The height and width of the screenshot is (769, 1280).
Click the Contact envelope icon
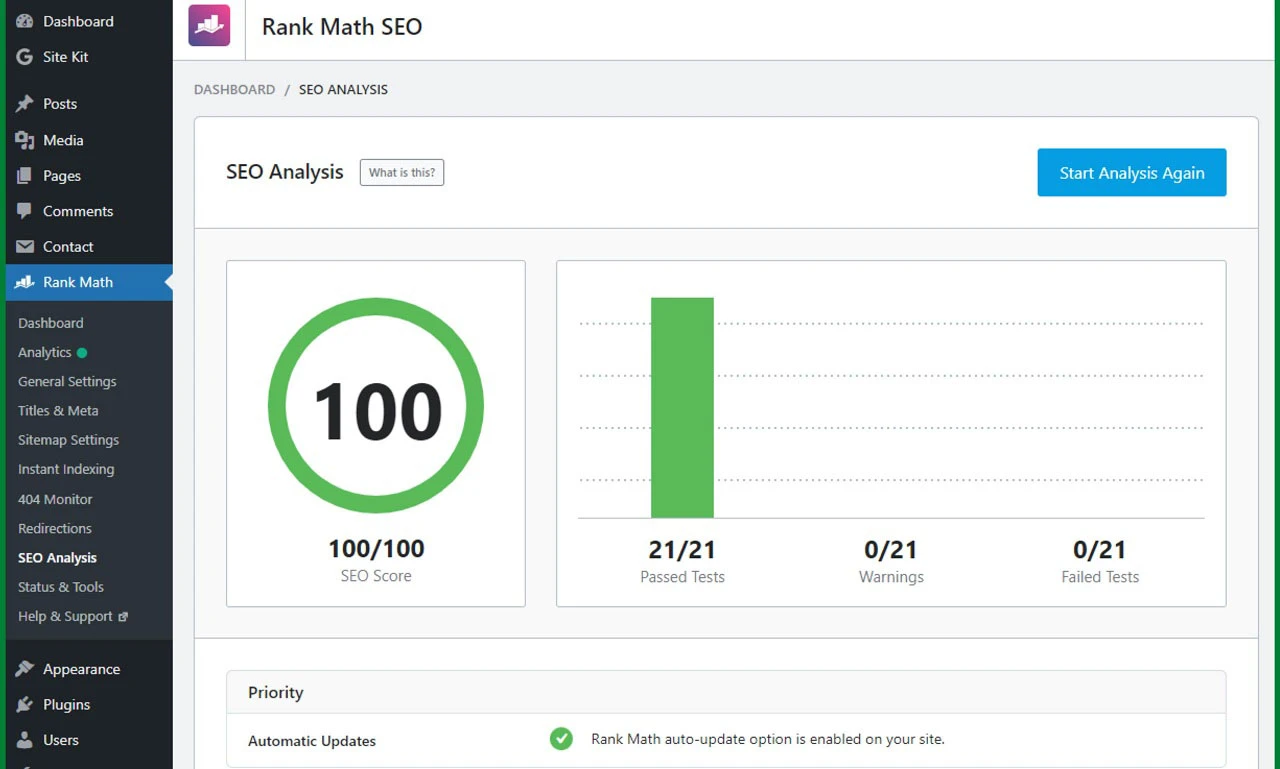[x=25, y=247]
